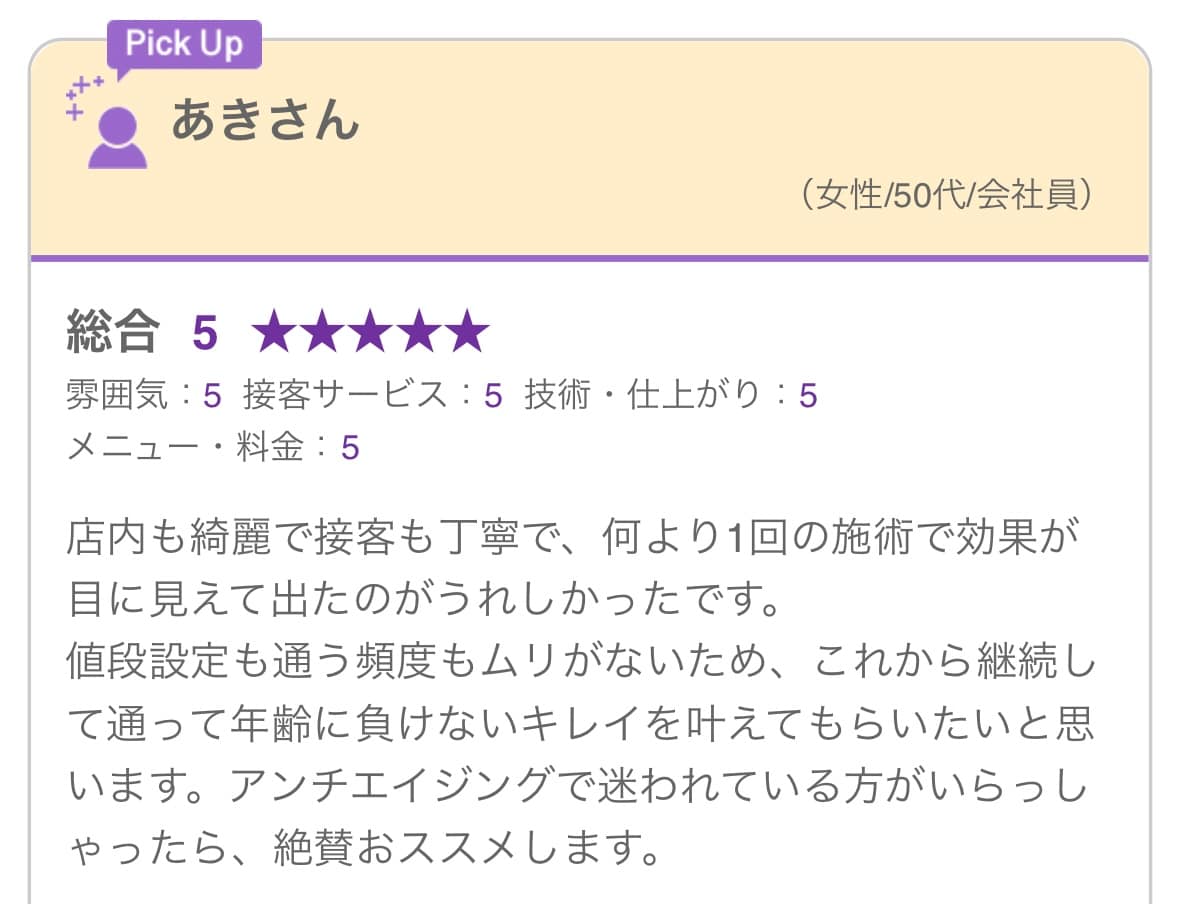Click the third rating star

pyautogui.click(x=370, y=332)
